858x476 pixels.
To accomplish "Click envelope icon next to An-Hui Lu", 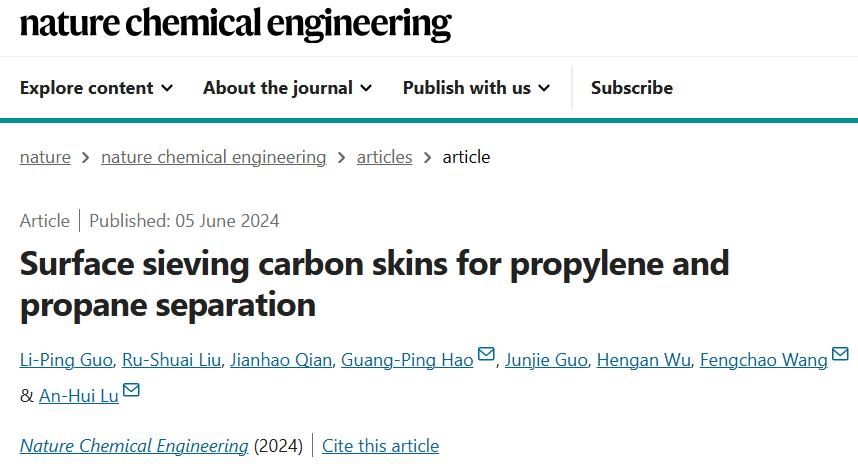I will (x=131, y=391).
